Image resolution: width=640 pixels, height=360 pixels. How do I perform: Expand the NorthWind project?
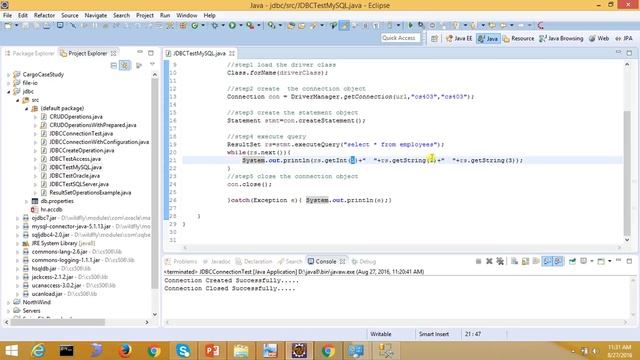click(9, 302)
